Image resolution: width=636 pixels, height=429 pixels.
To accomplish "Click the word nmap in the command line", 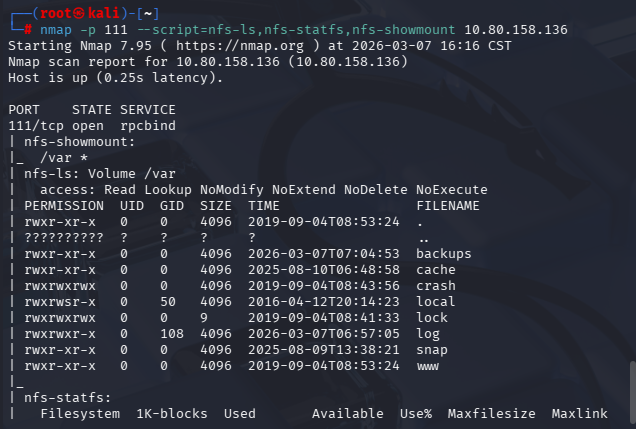I will (56, 30).
